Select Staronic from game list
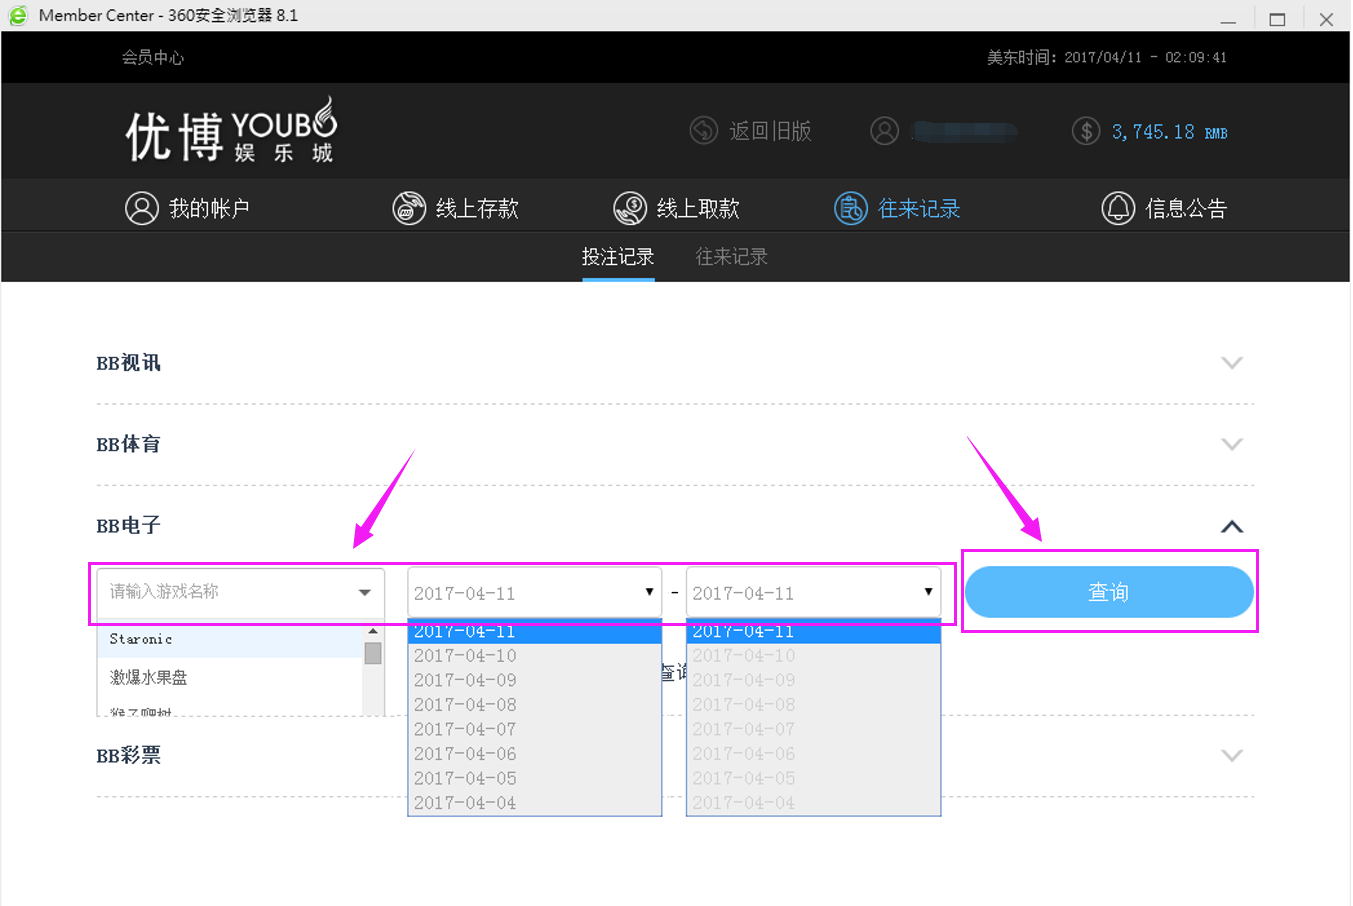 click(230, 640)
